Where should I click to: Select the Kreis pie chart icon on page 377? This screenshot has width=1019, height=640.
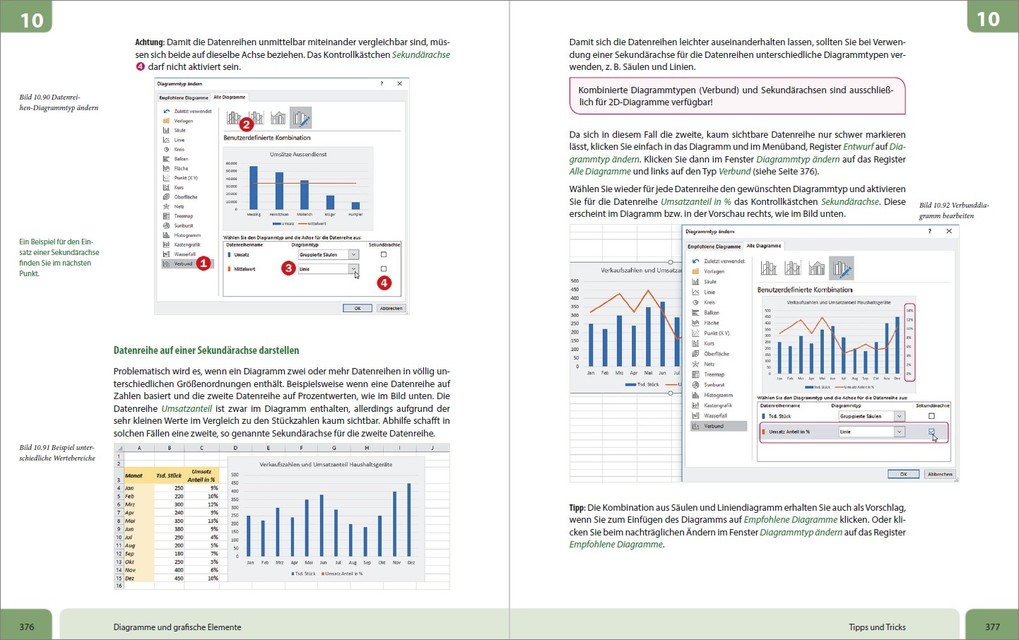(x=696, y=301)
